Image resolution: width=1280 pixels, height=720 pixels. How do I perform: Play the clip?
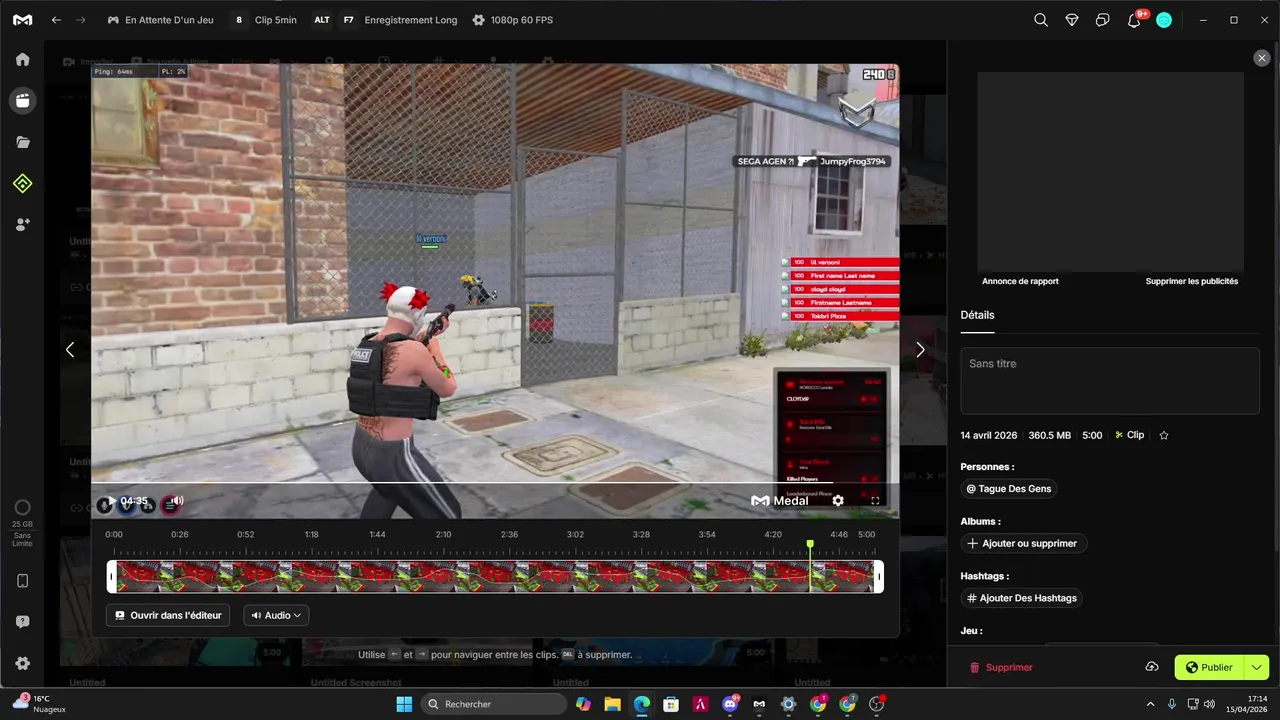111,501
